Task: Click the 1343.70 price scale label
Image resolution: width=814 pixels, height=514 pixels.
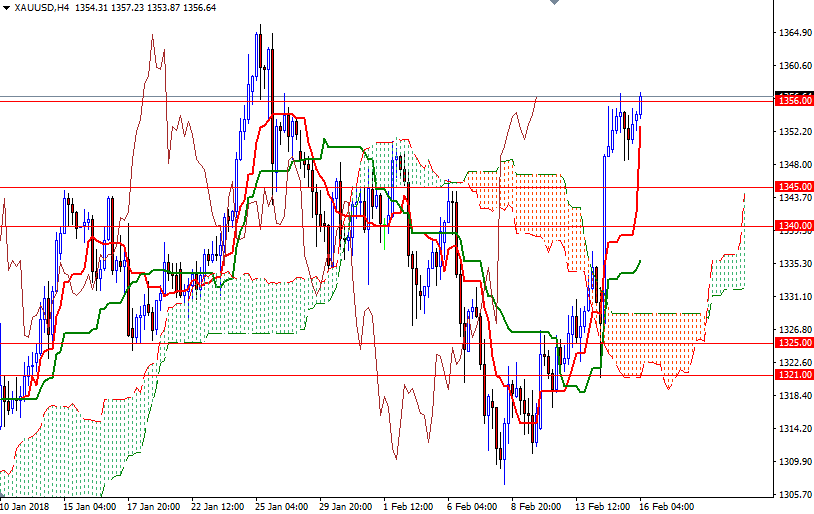Action: [x=795, y=198]
